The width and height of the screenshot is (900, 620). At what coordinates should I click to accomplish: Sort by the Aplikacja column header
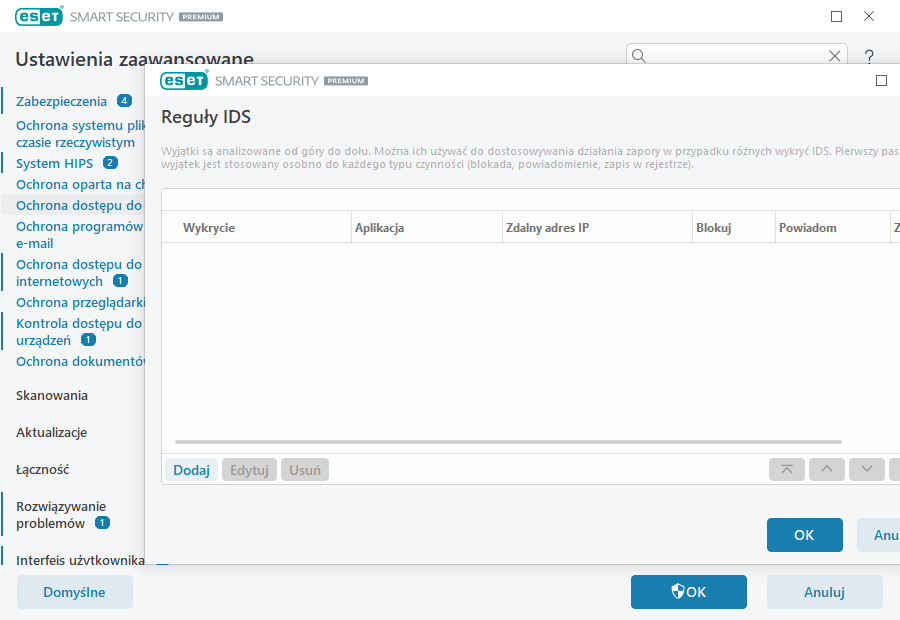pyautogui.click(x=379, y=228)
